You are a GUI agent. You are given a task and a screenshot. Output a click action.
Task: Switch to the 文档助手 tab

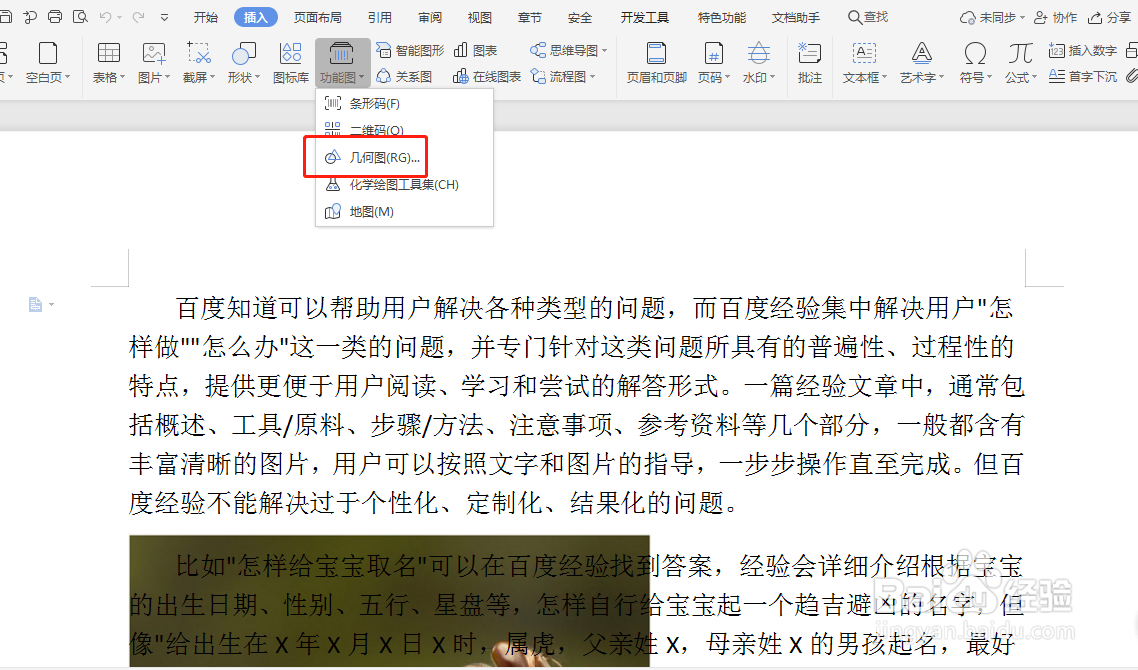[796, 17]
